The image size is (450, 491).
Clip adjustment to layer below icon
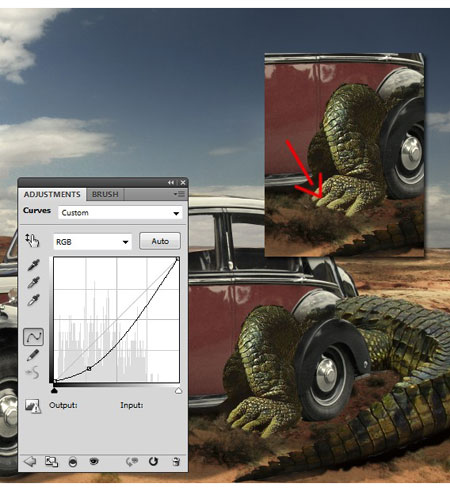73,462
